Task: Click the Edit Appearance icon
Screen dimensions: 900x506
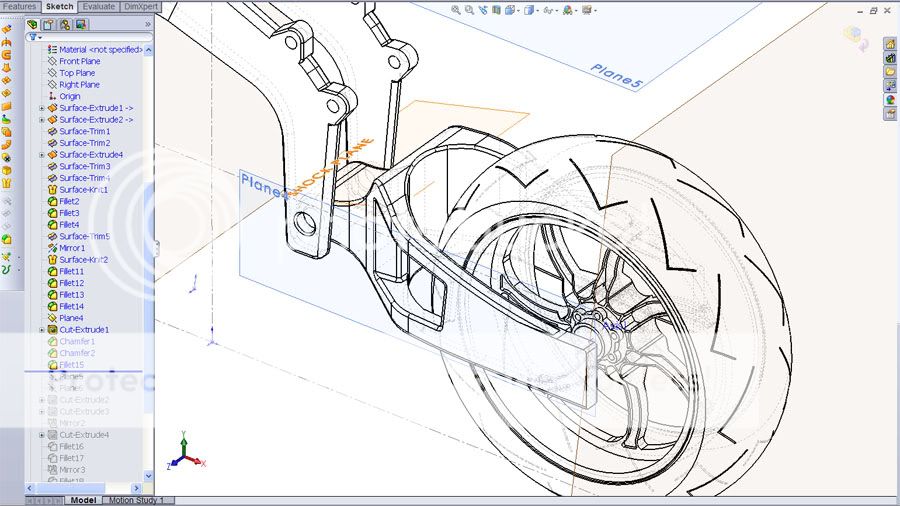Action: [568, 10]
